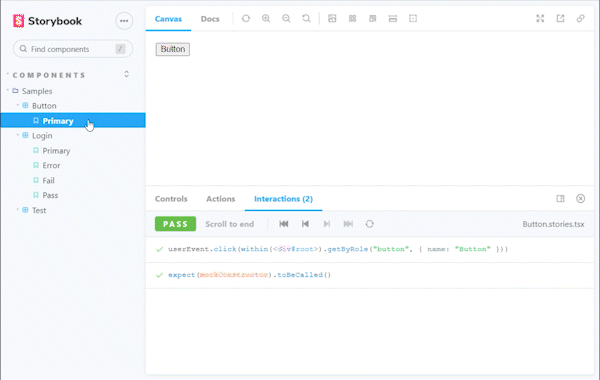
Task: Collapse the COMPONENTS section heading
Action: [x=49, y=75]
